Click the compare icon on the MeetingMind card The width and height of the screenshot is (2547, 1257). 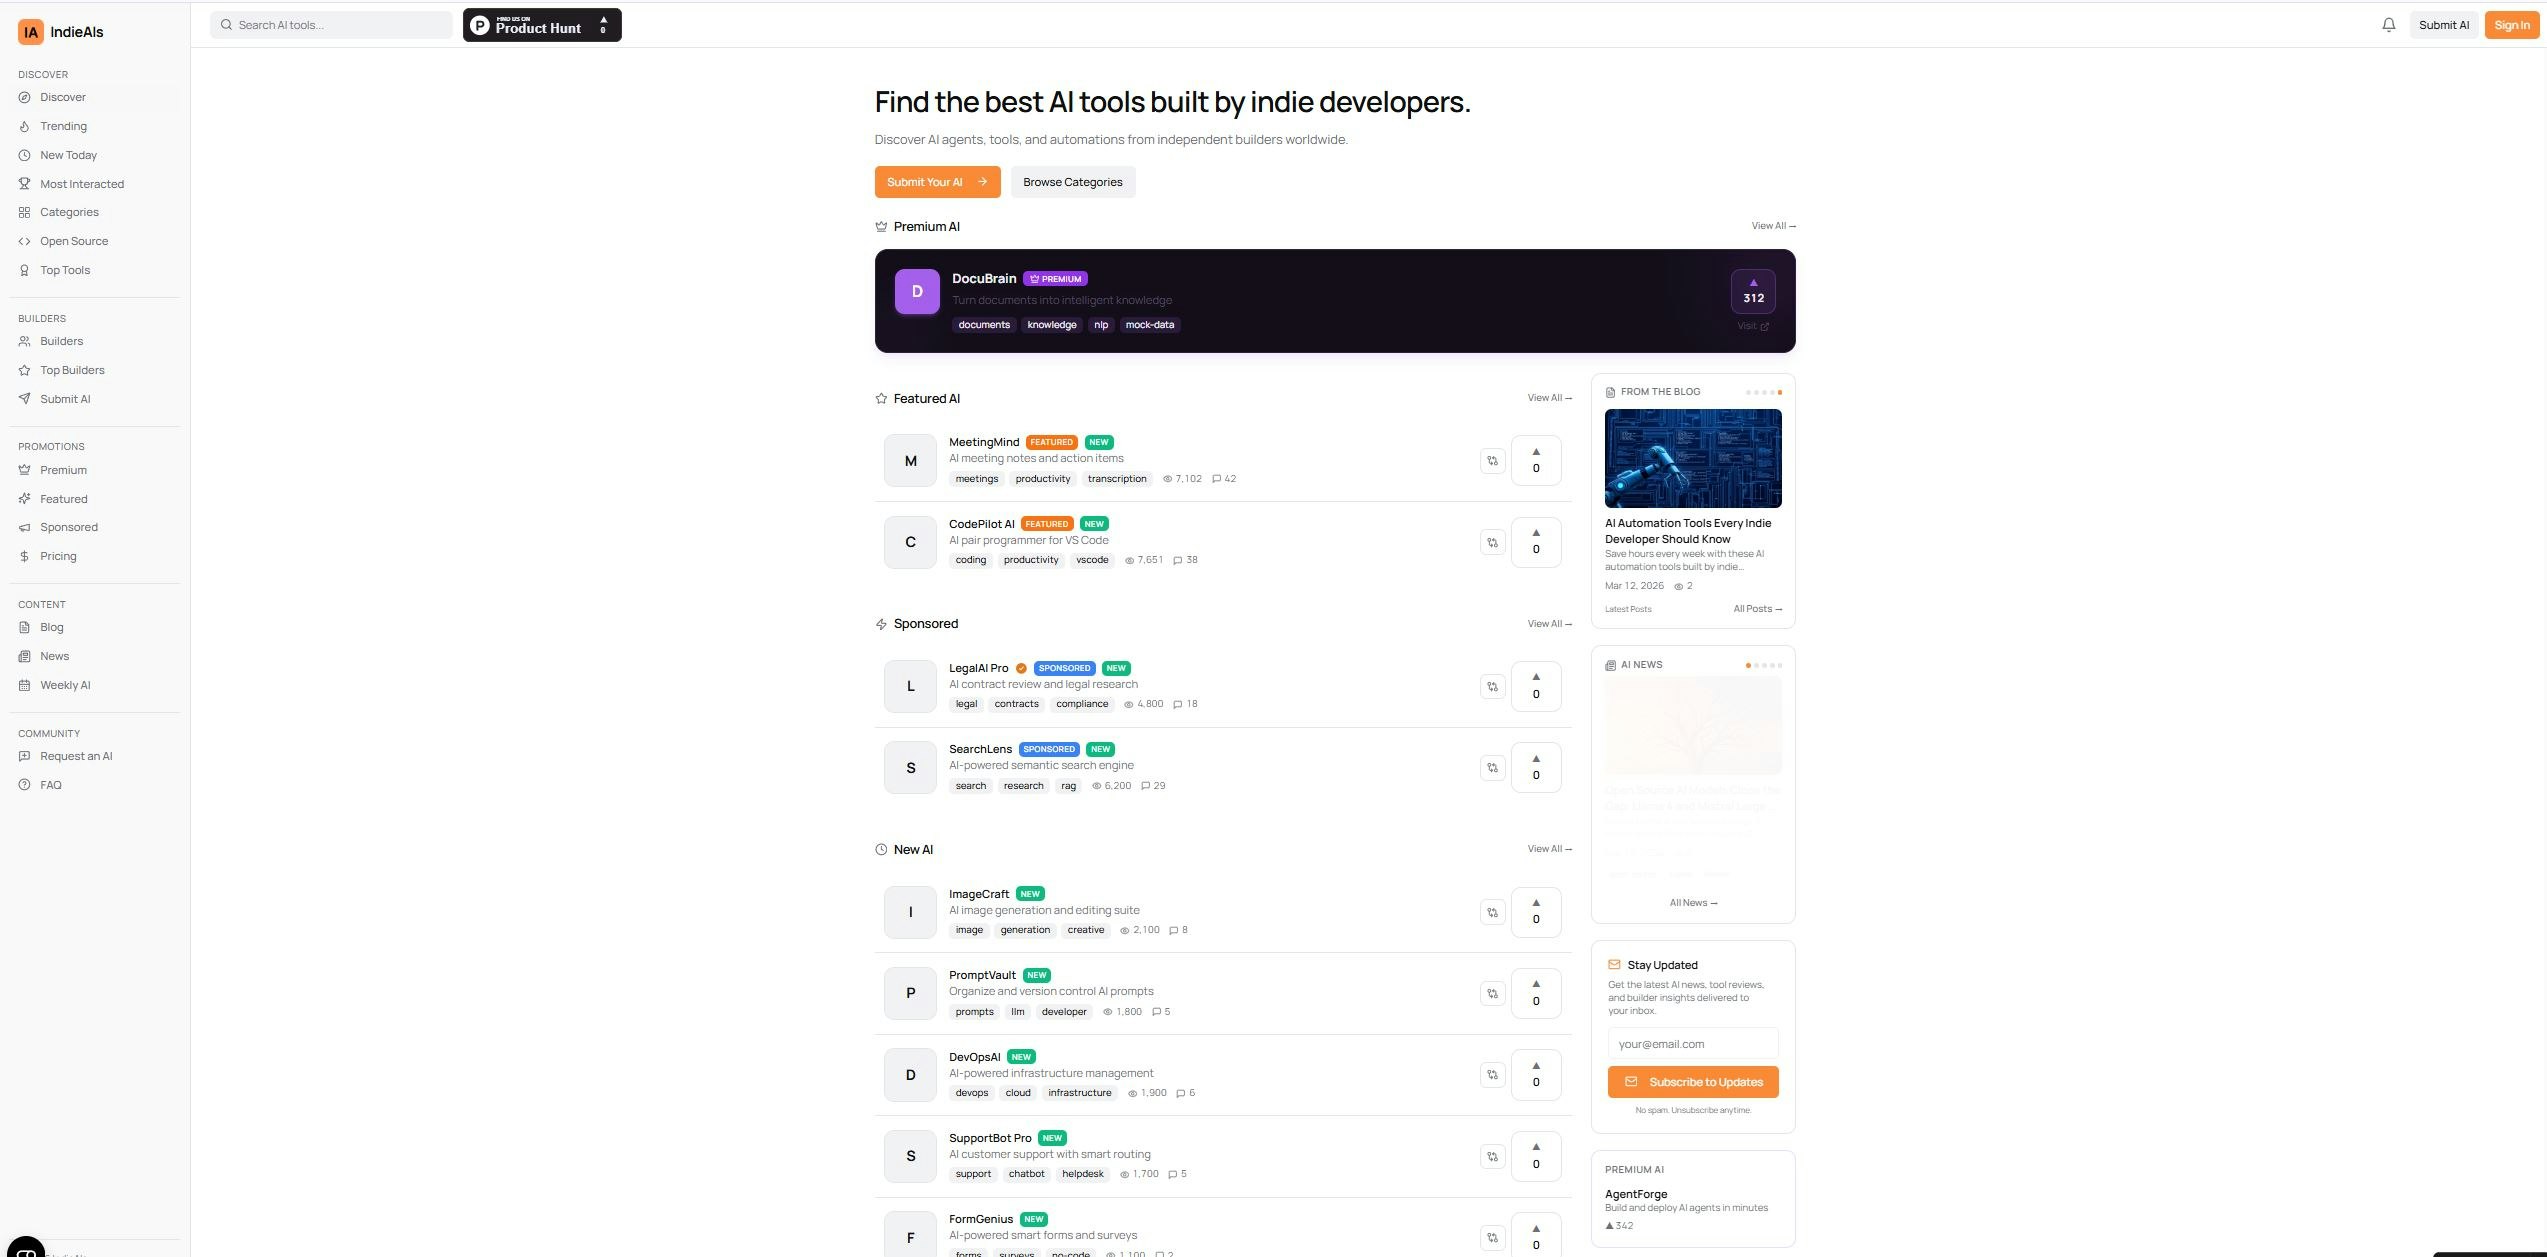coord(1493,460)
